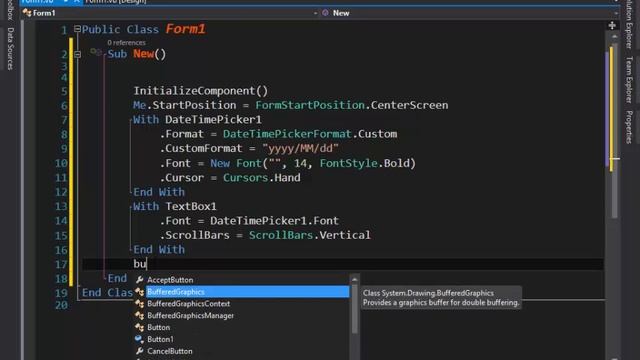Place cursor after typed "bu" on line 17
640x360 pixels.
point(147,264)
